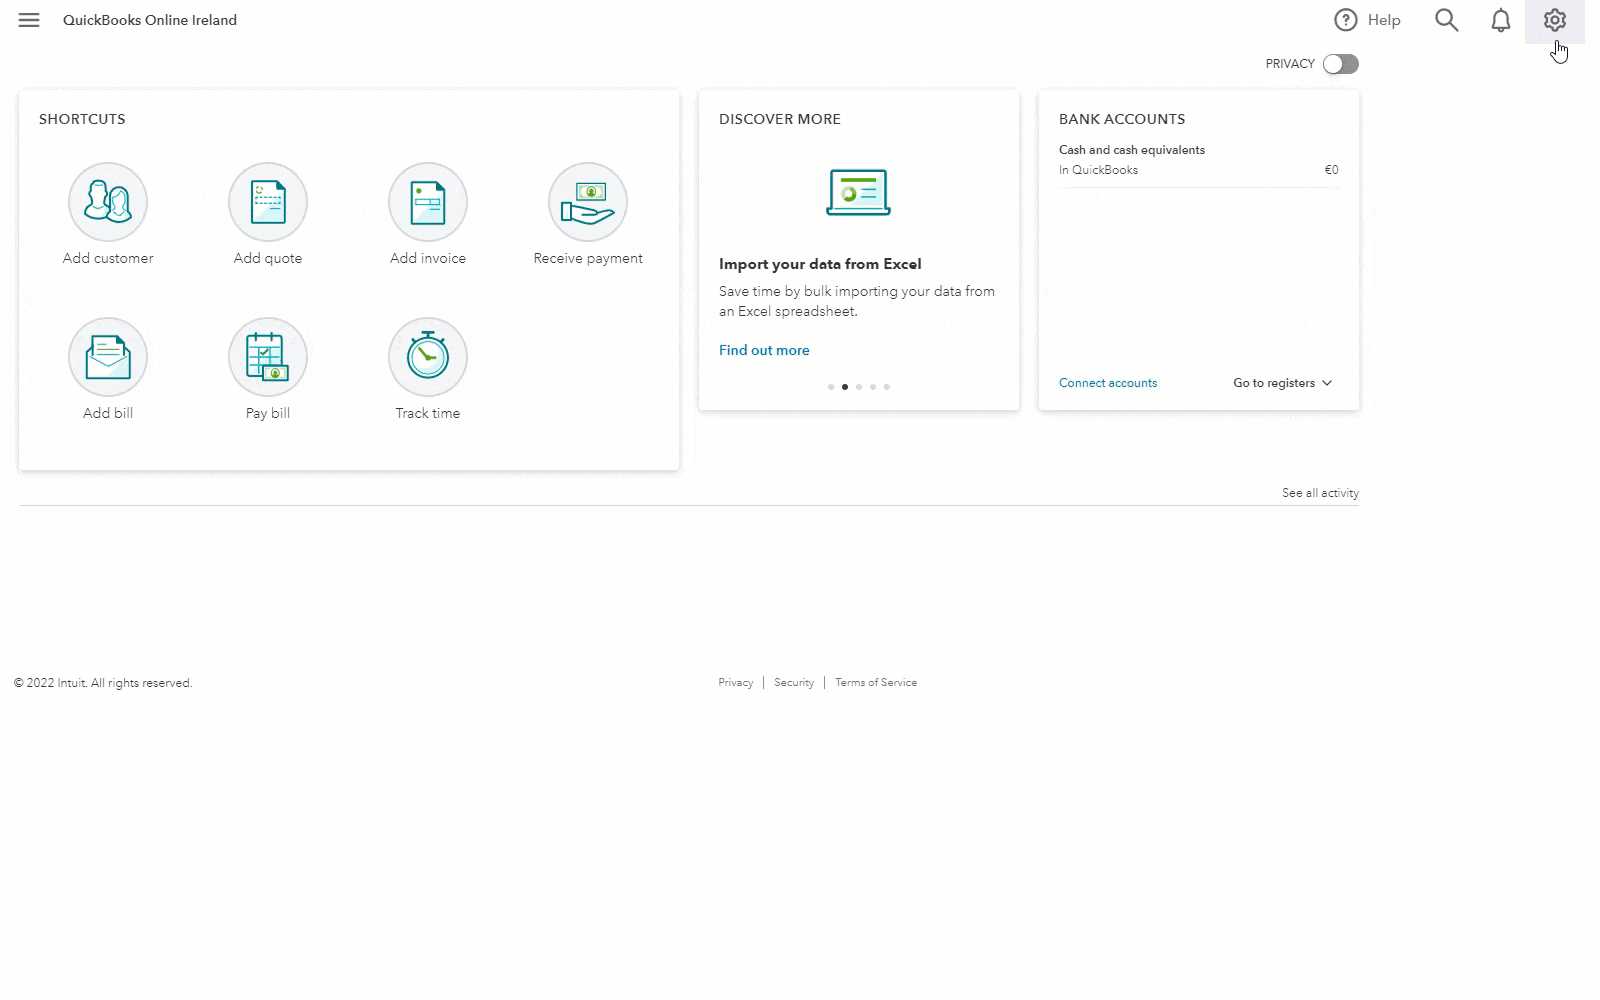Select the first carousel dot
The width and height of the screenshot is (1600, 1000).
click(x=831, y=387)
